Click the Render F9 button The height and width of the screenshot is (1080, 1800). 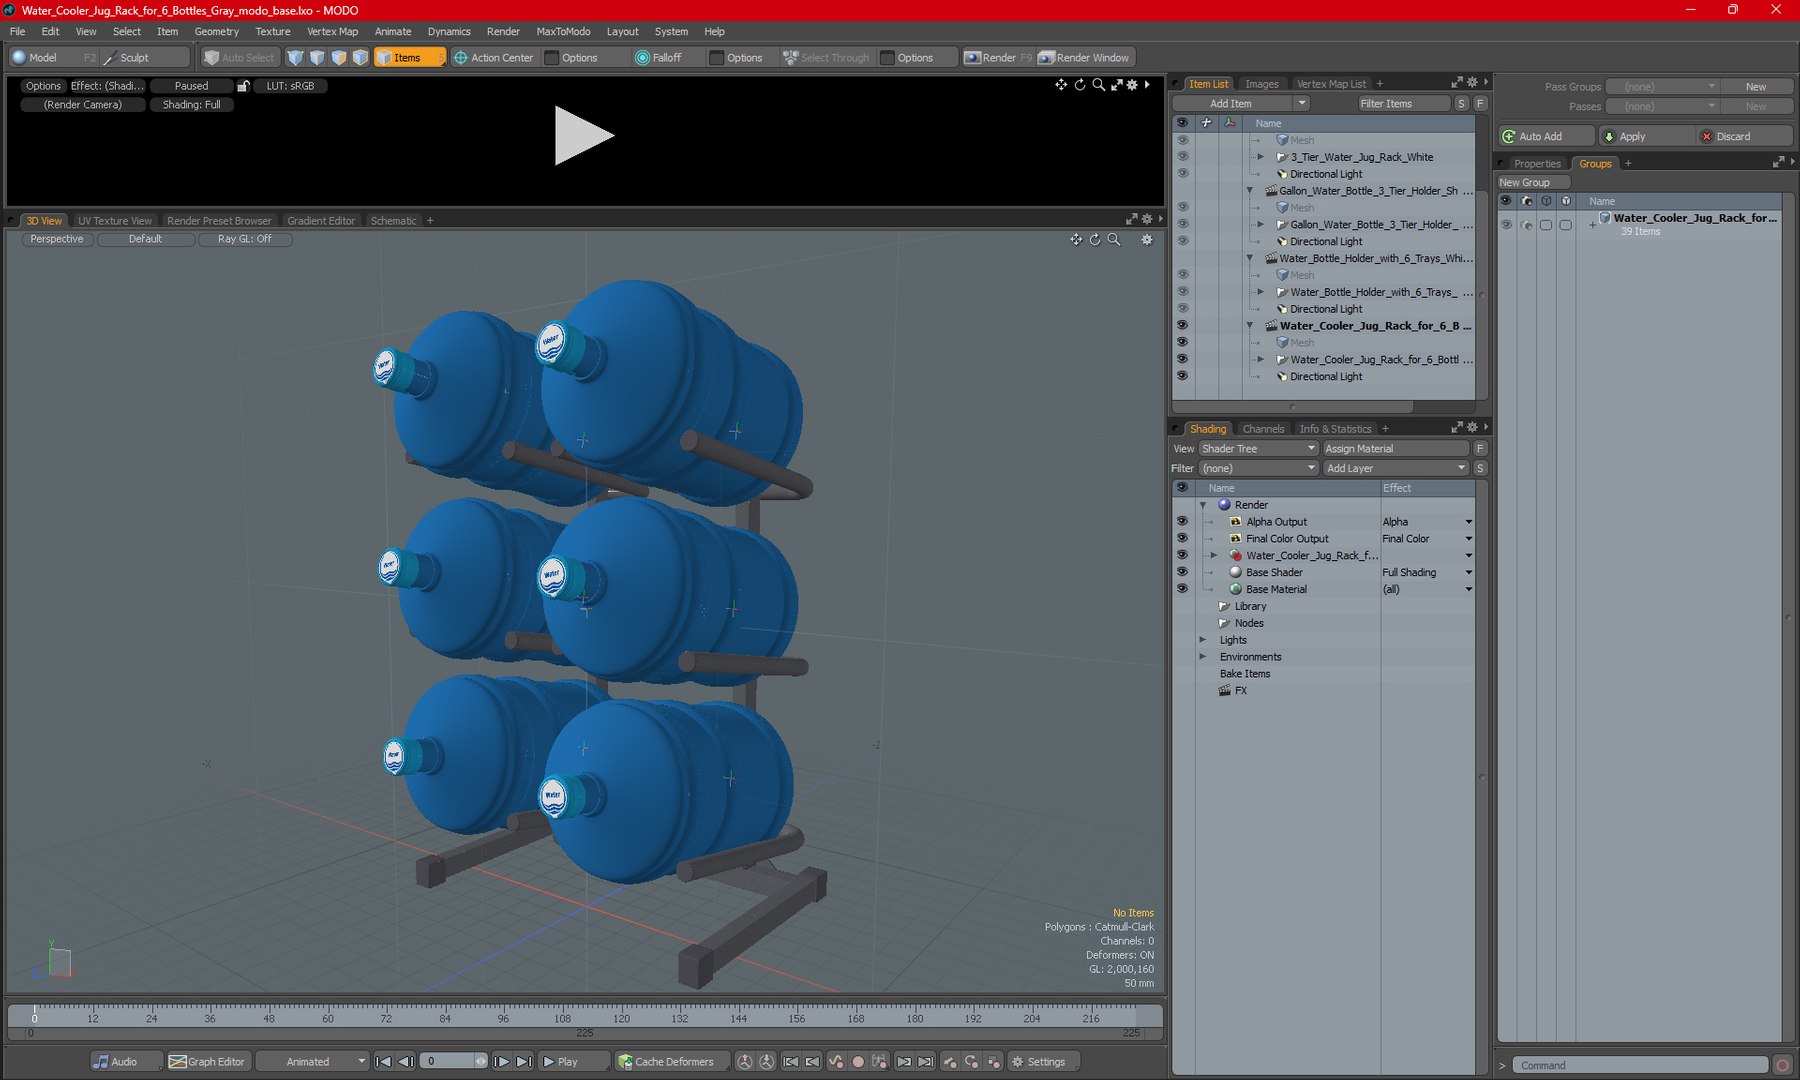coord(997,57)
